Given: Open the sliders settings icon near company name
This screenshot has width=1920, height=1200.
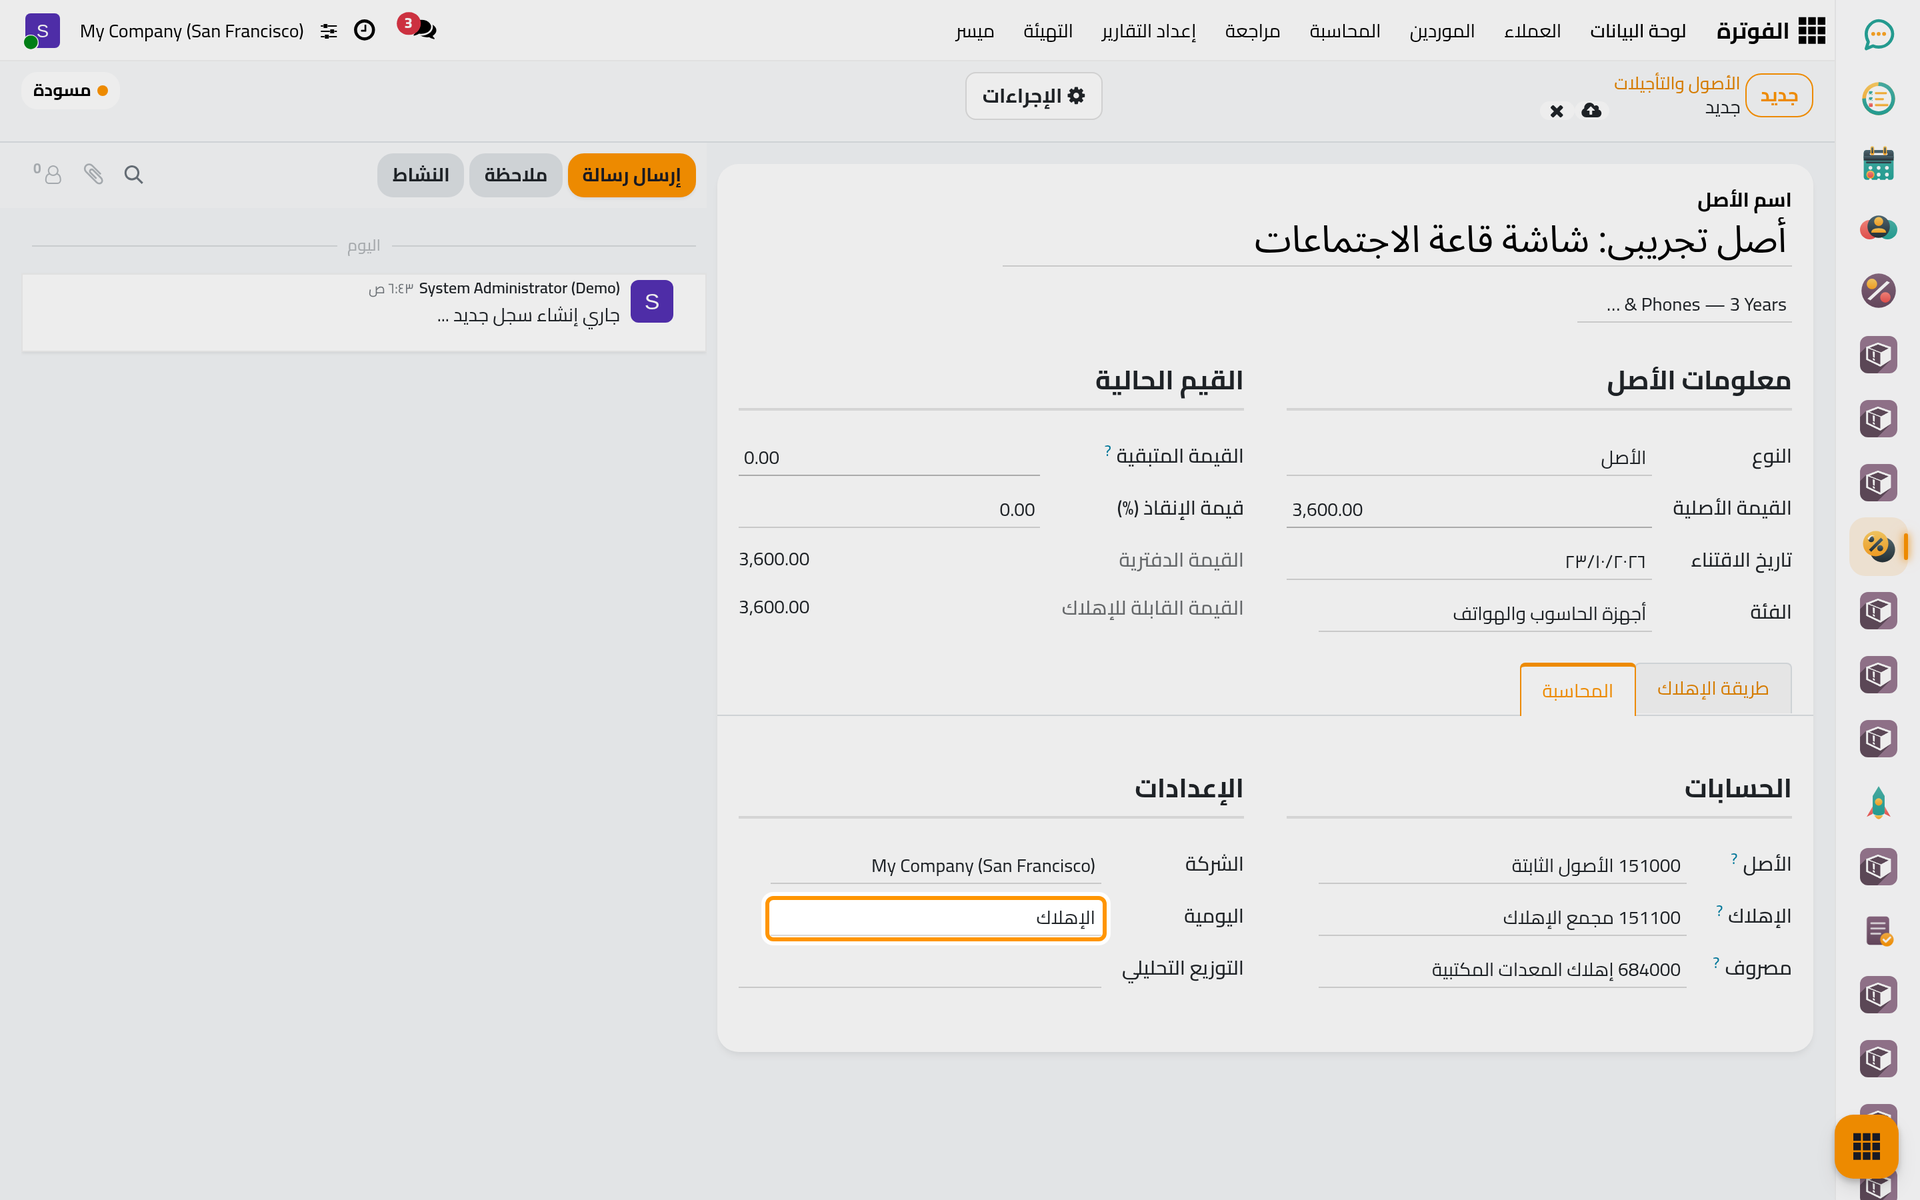Looking at the screenshot, I should [x=329, y=31].
